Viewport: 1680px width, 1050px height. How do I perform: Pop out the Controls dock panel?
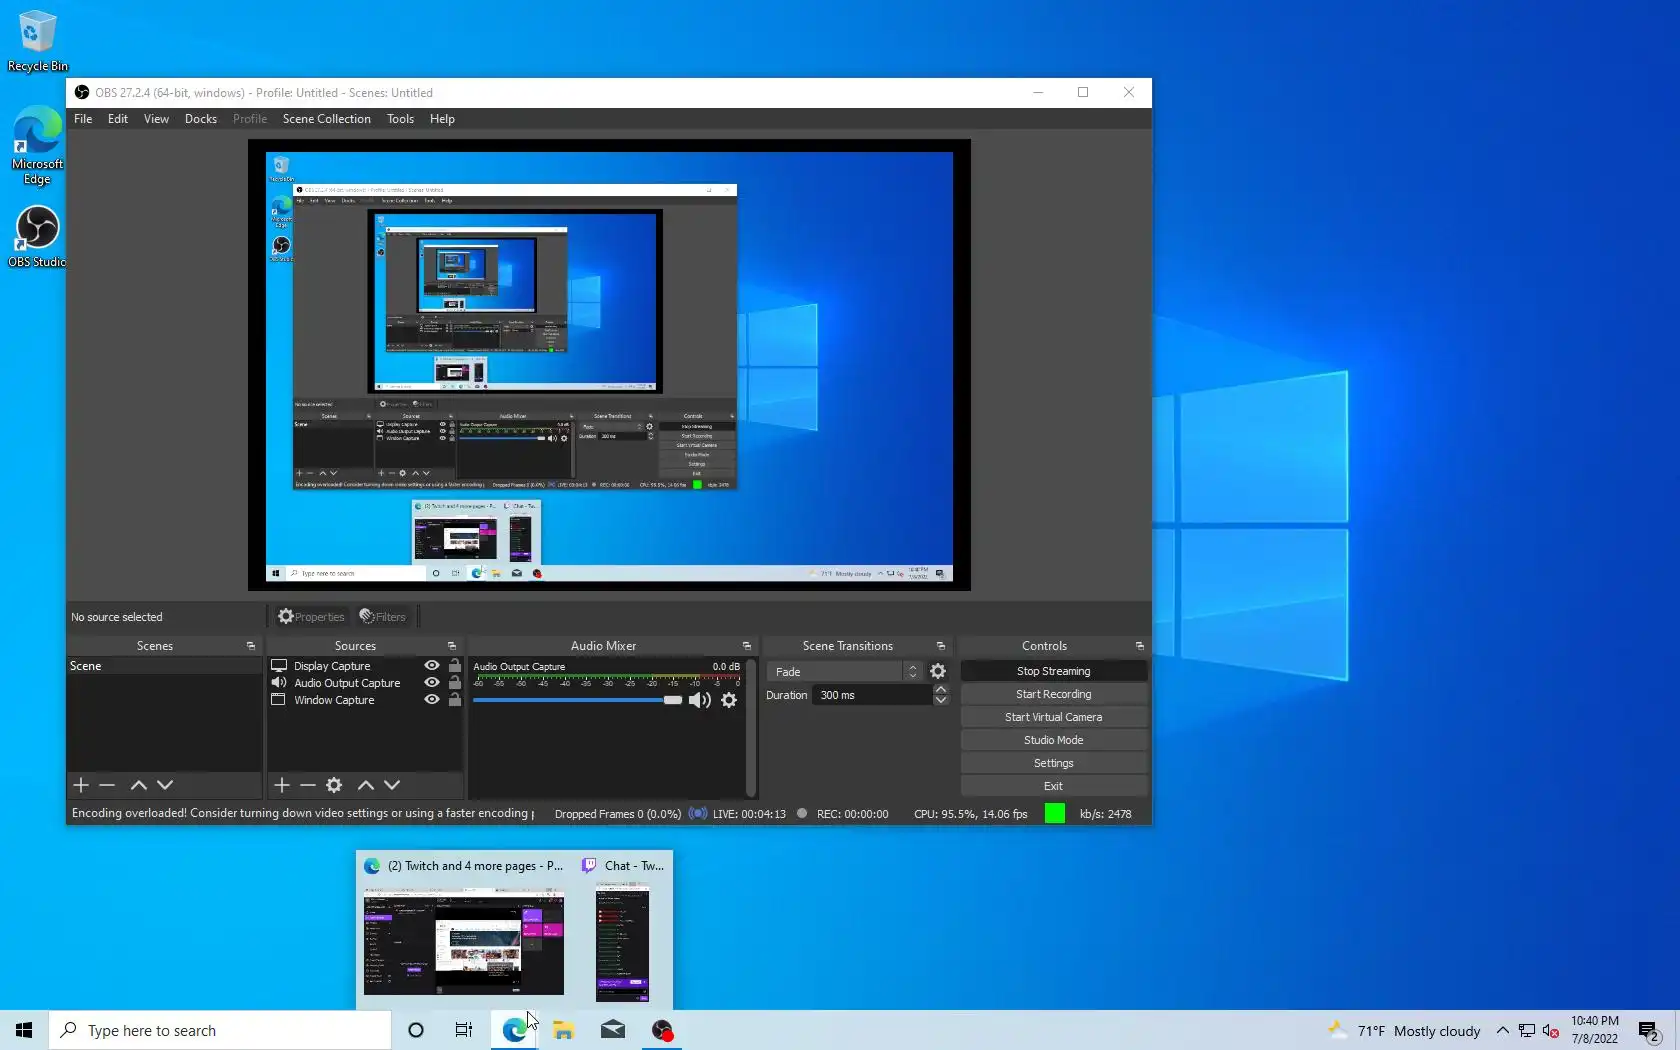pyautogui.click(x=1140, y=646)
